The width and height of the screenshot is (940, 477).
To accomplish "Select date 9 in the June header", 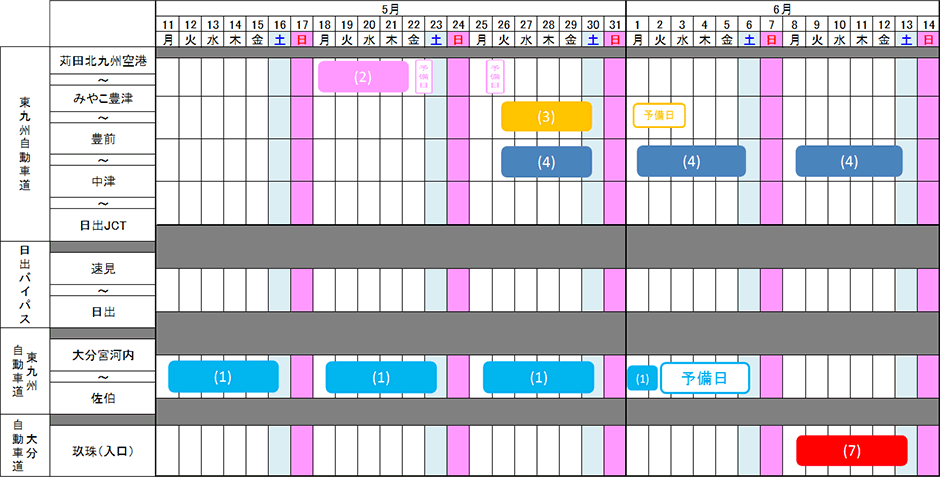I will pos(817,25).
